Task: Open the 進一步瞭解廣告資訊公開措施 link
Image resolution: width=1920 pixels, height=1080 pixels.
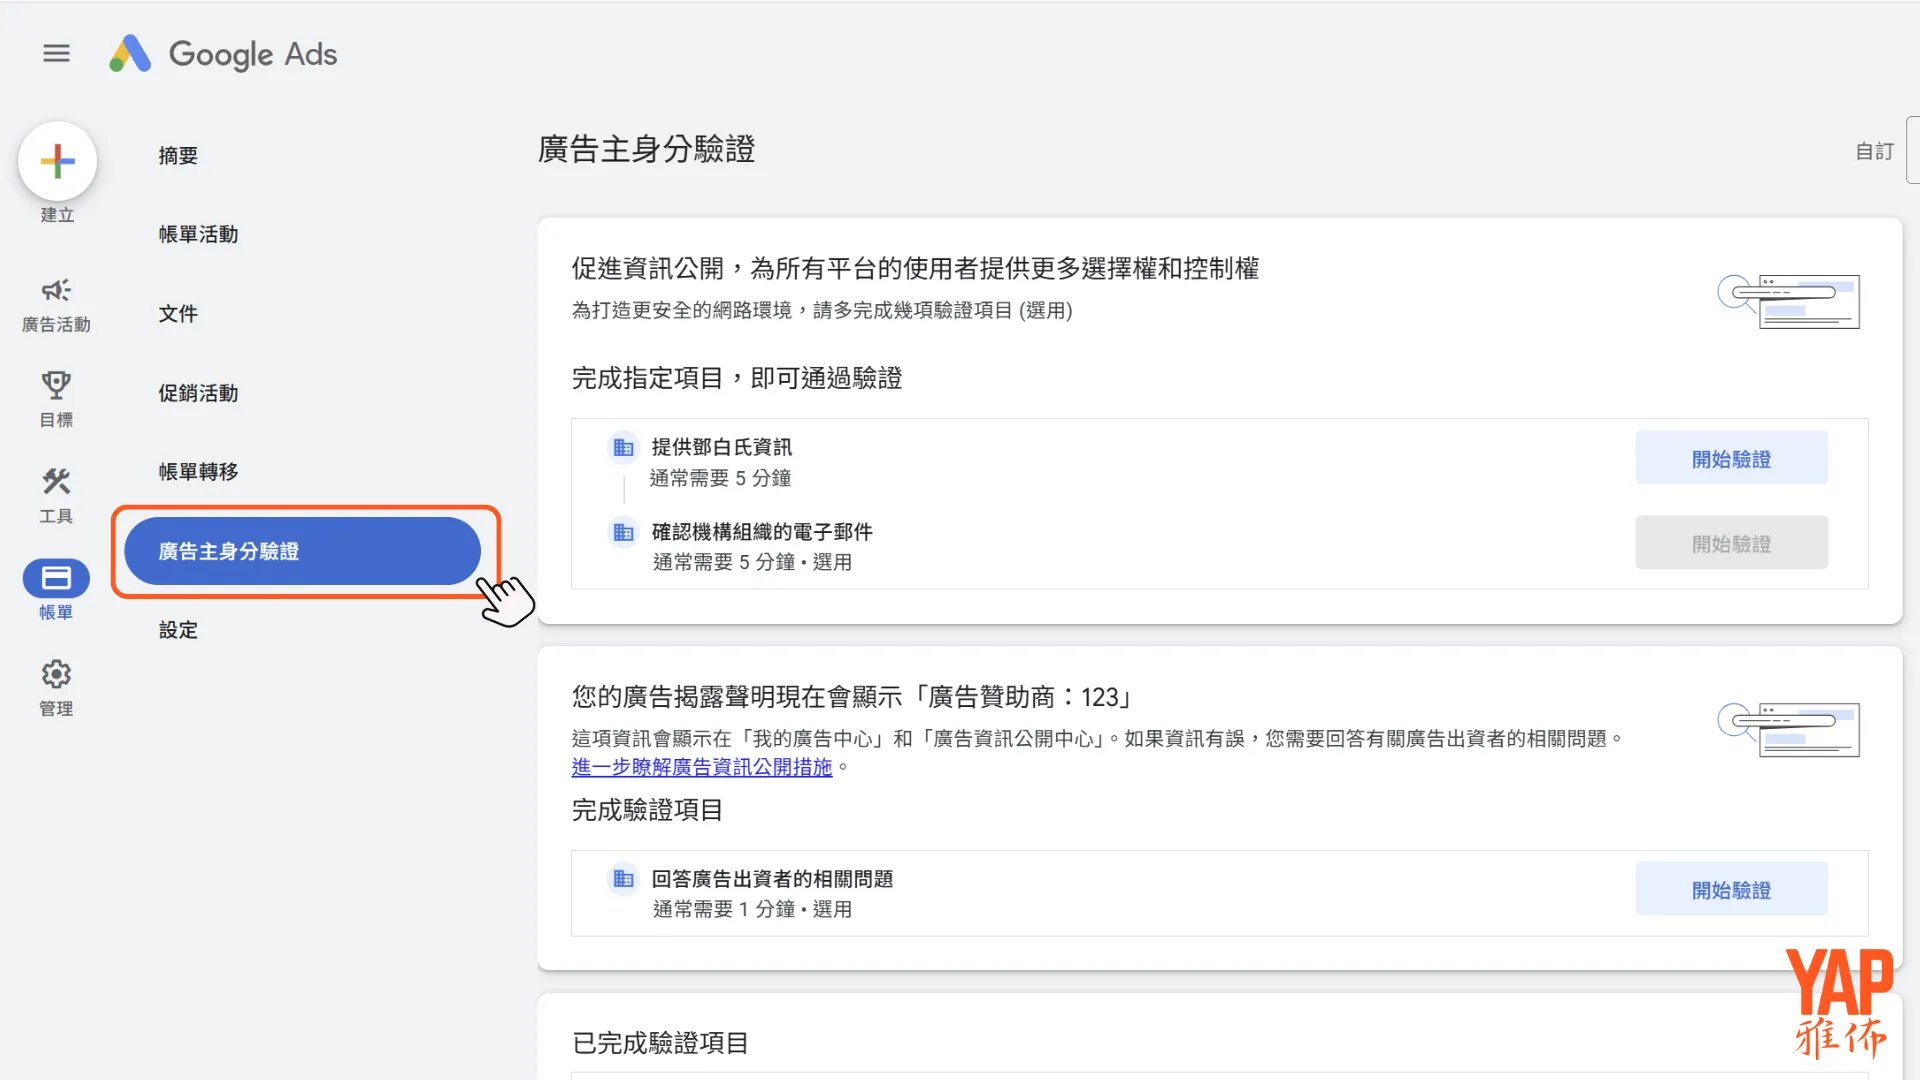Action: pos(701,767)
